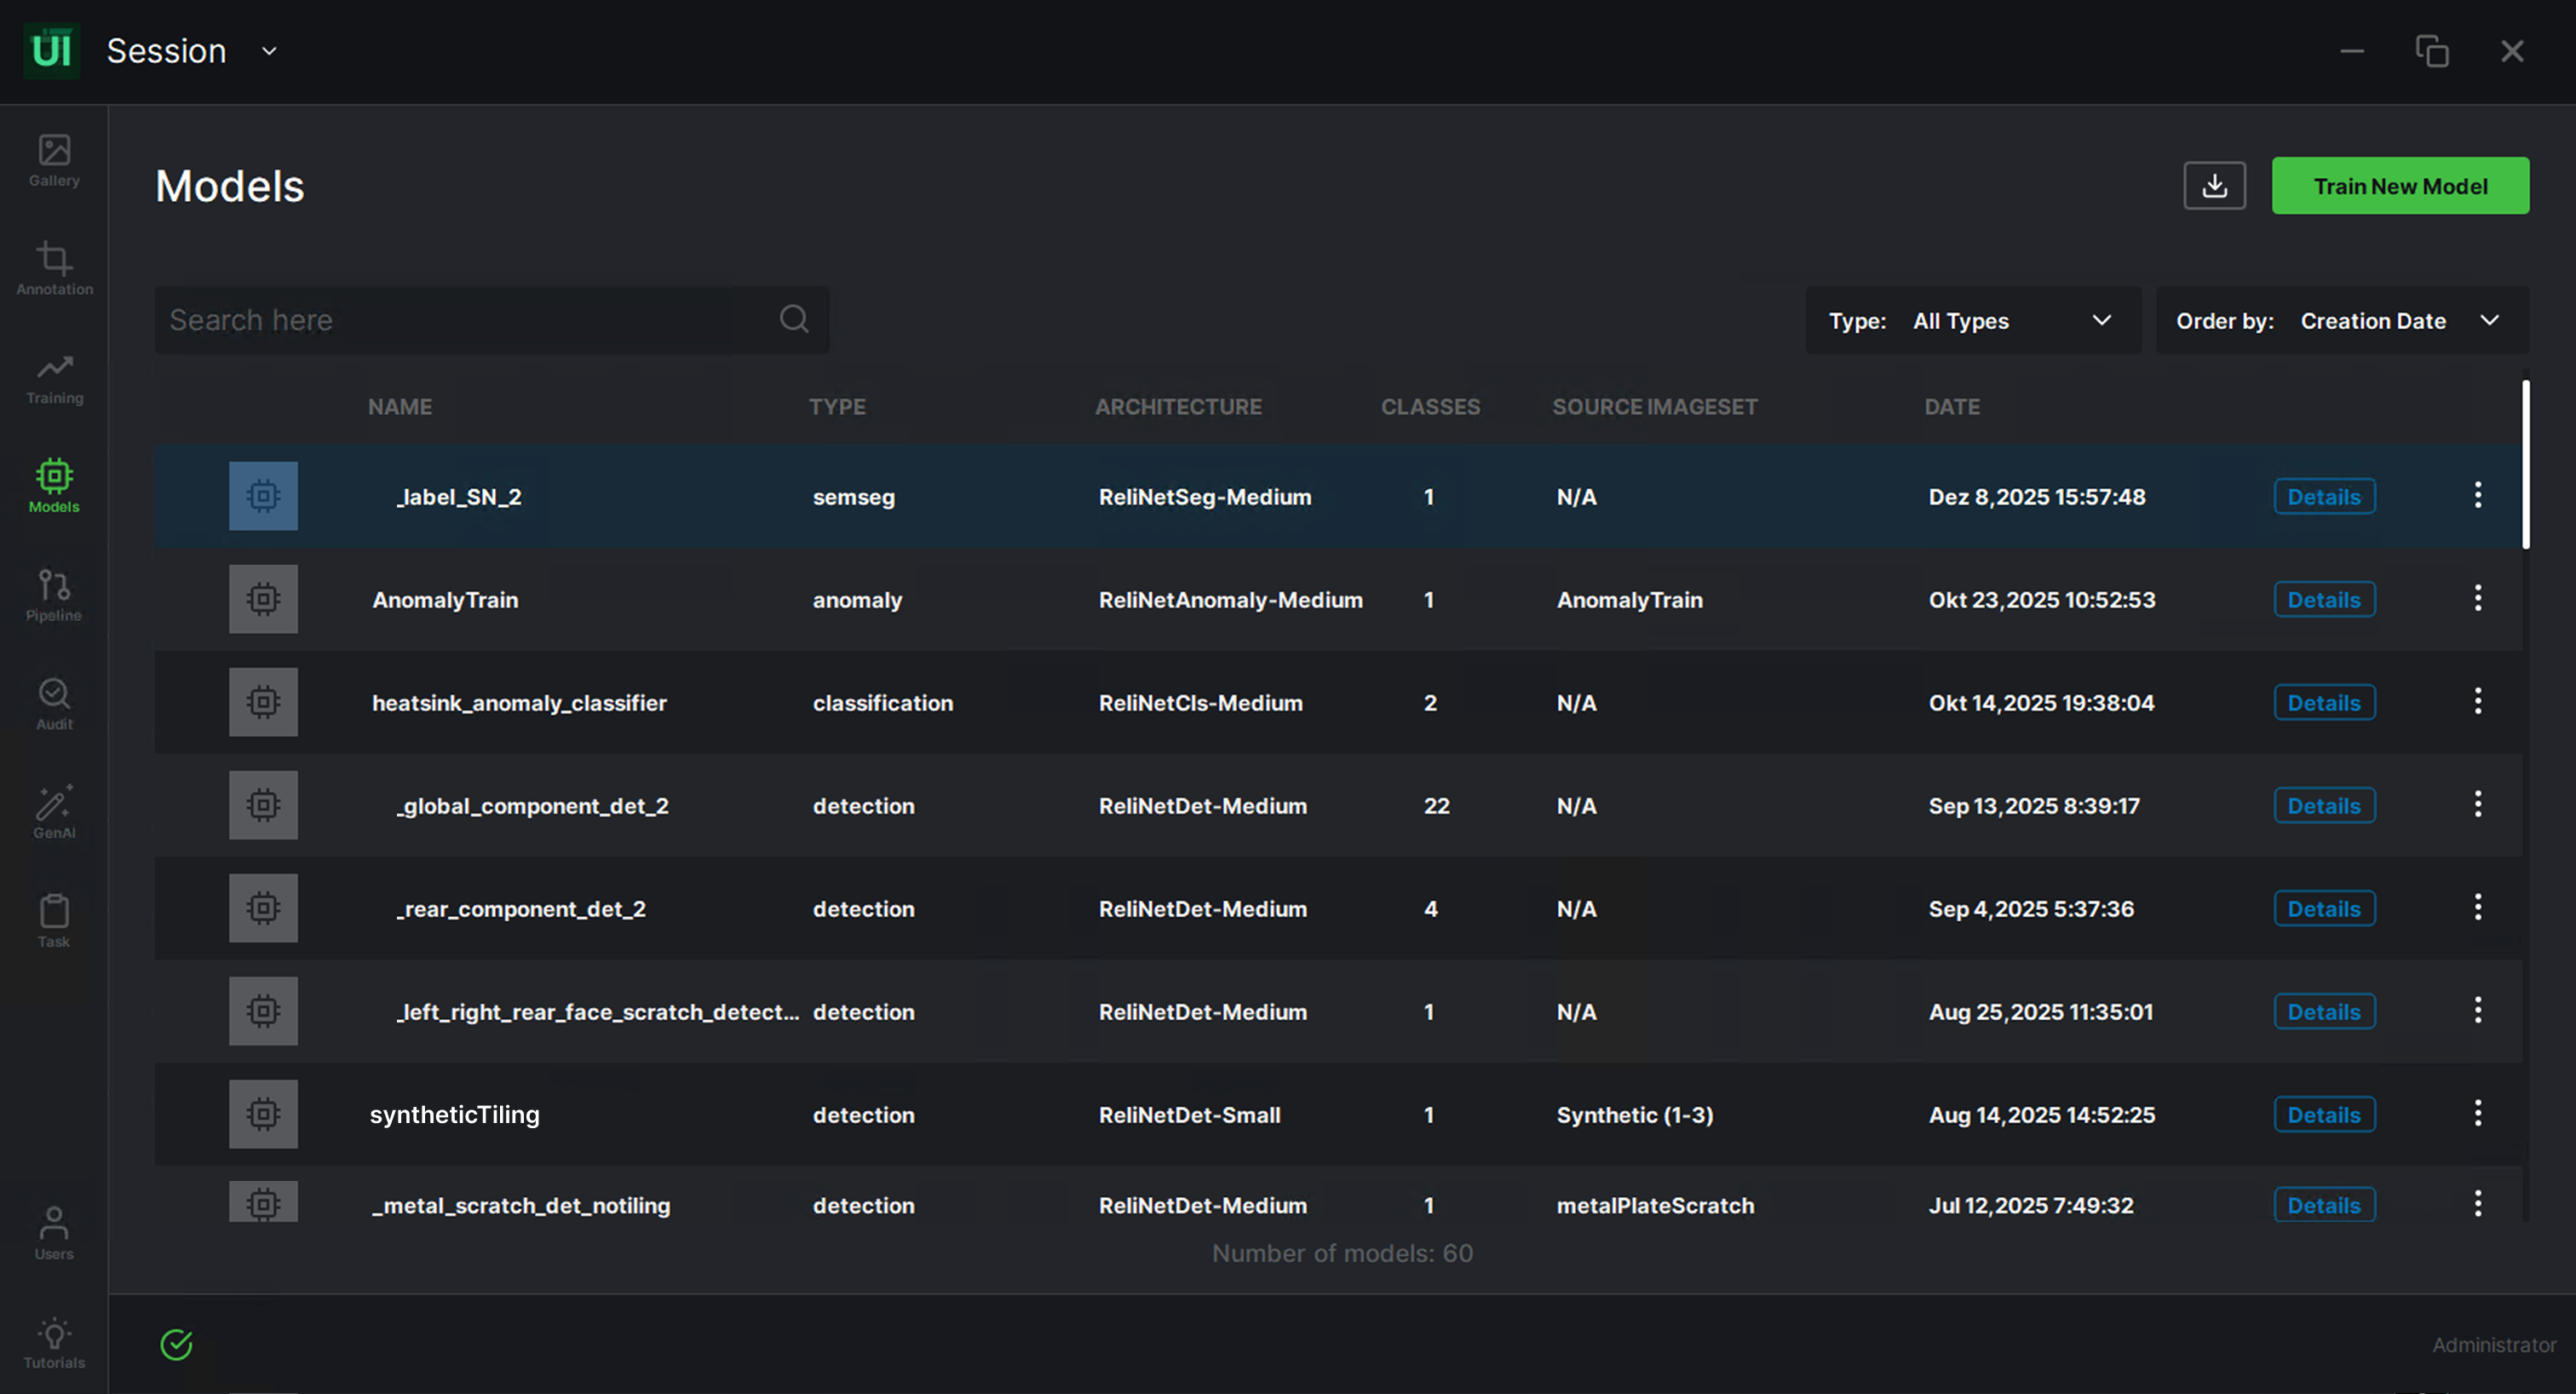Open three-dot menu for AnomalyTrain row
This screenshot has width=2576, height=1394.
coord(2477,599)
